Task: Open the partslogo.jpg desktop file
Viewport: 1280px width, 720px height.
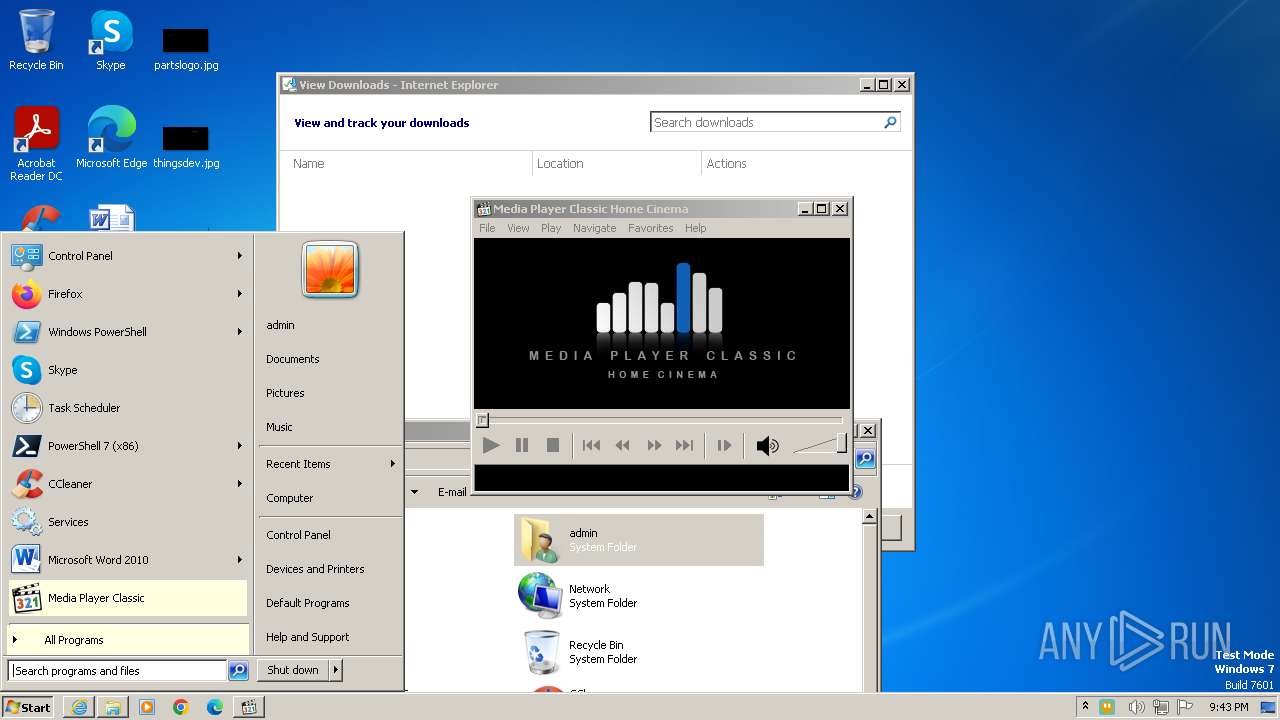Action: pos(186,50)
